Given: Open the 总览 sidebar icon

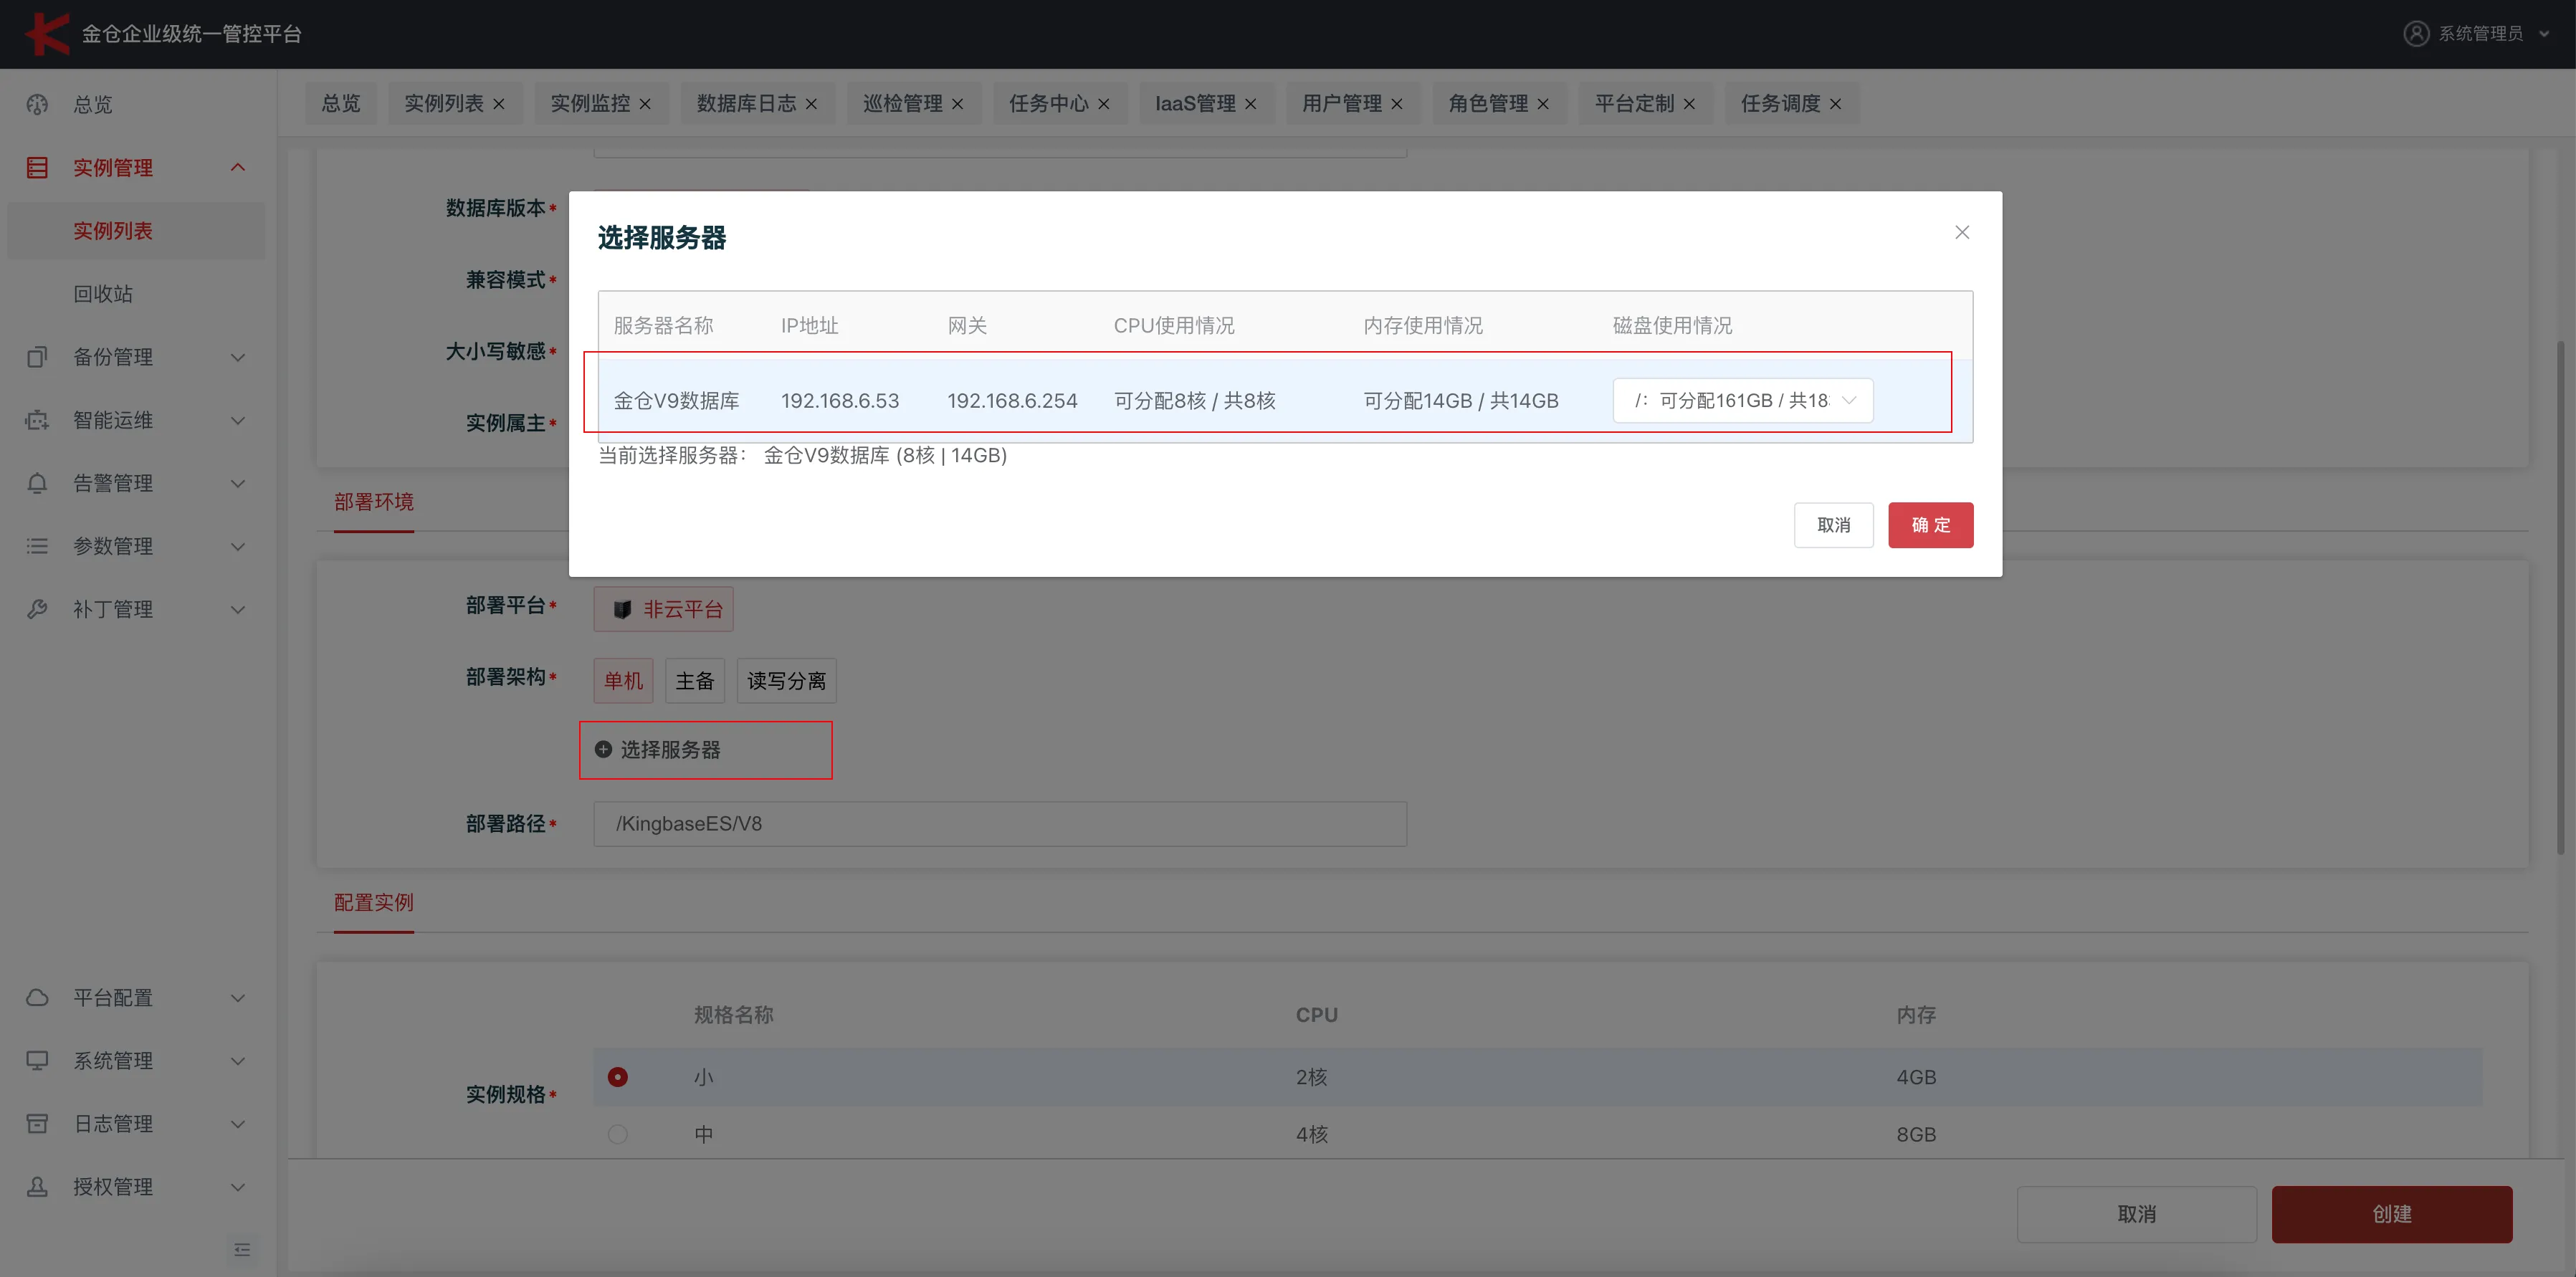Looking at the screenshot, I should coord(37,104).
